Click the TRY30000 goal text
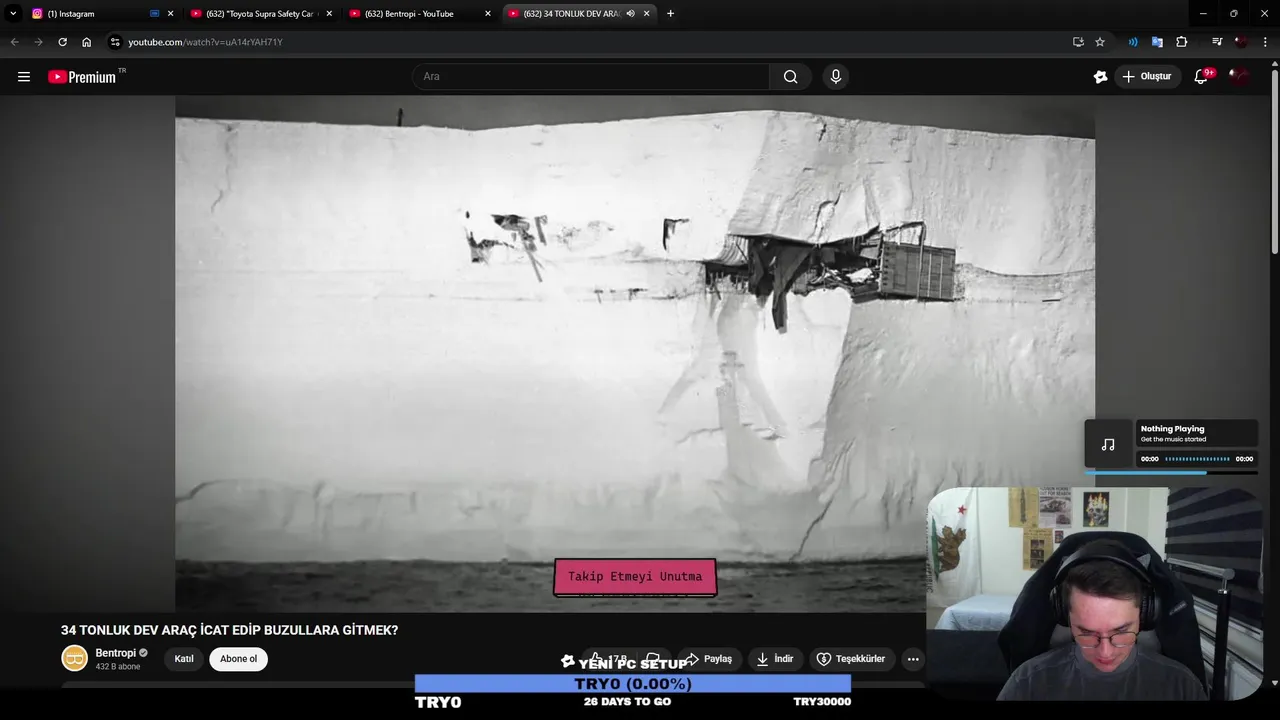Screen dimensions: 1280x720 tap(822, 702)
